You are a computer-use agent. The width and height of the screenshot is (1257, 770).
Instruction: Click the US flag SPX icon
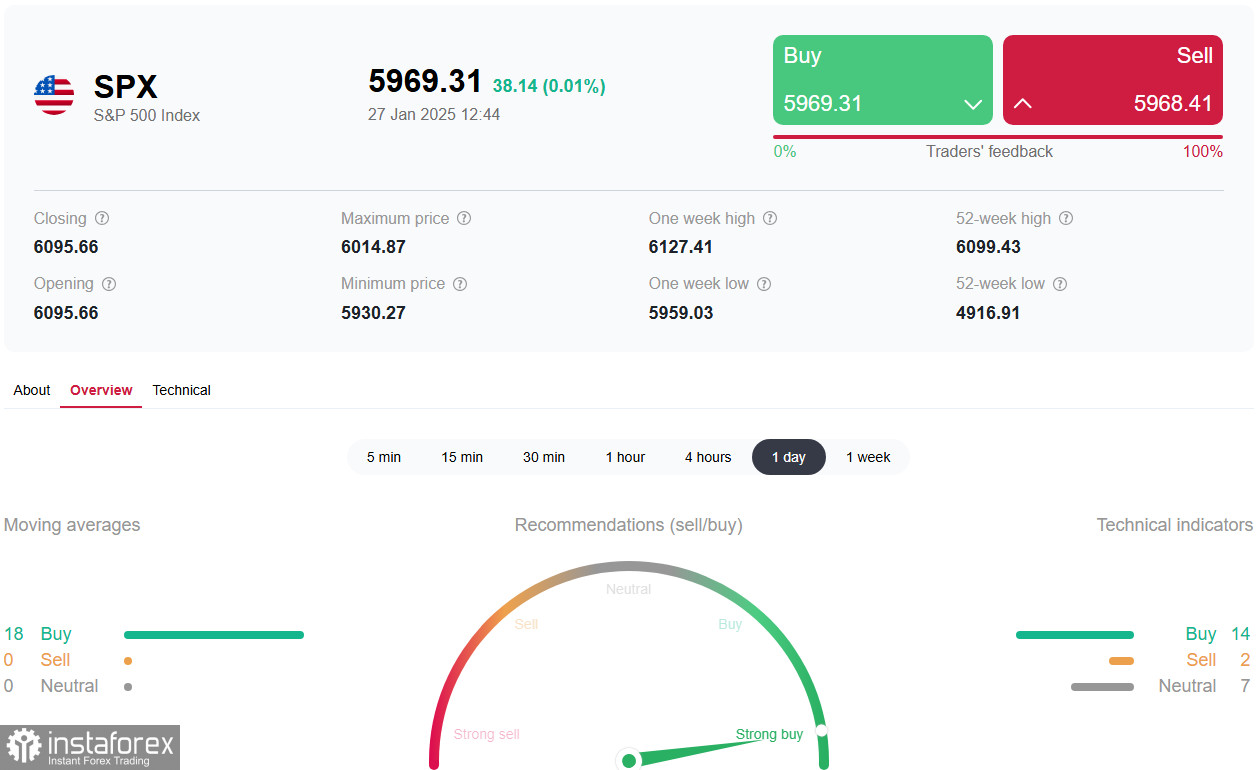(54, 95)
